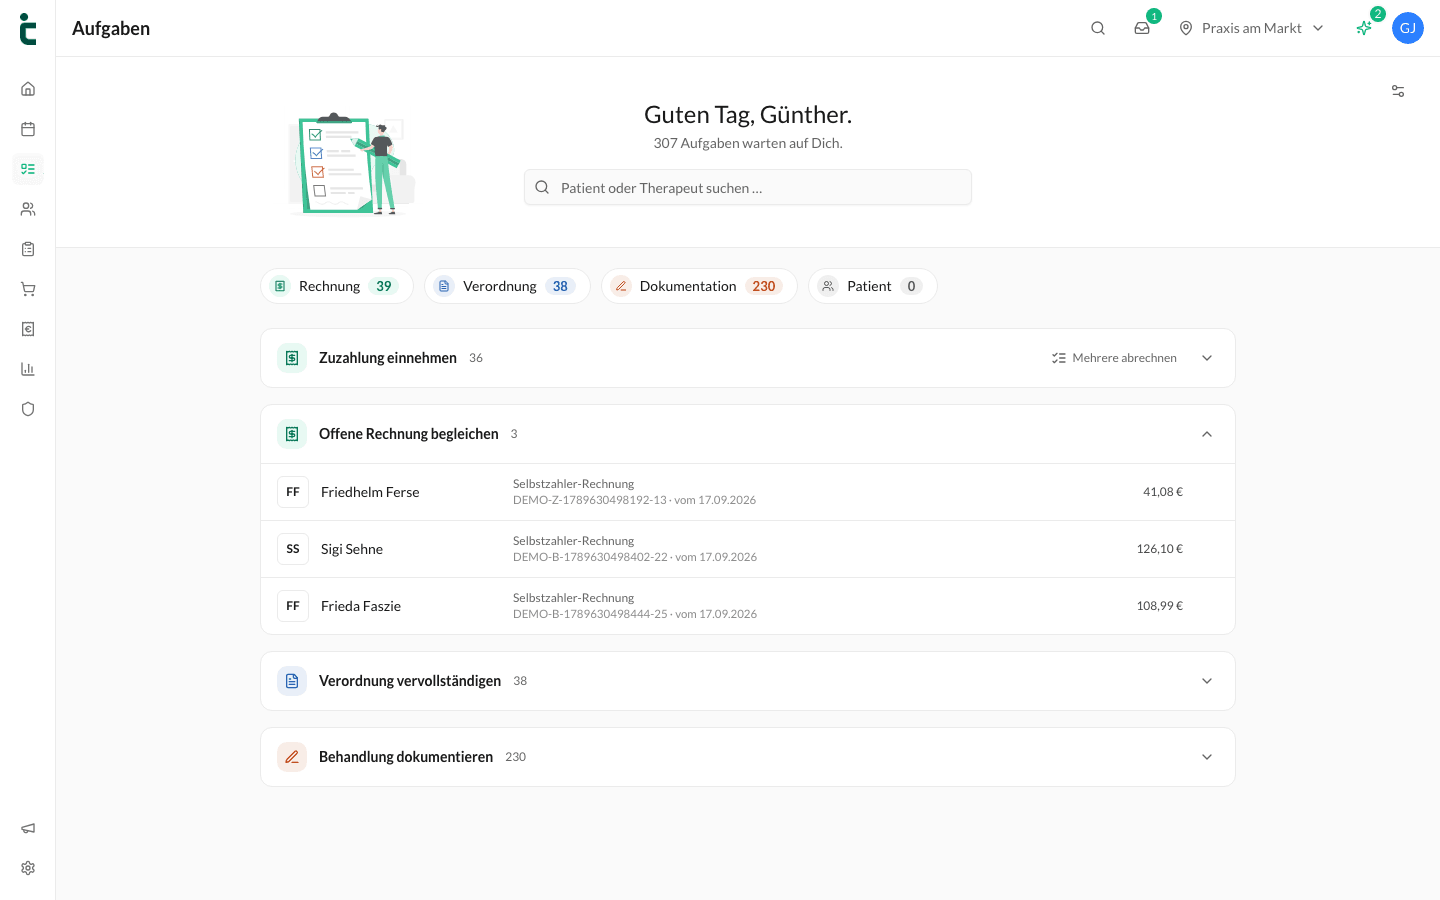This screenshot has width=1440, height=900.
Task: Open the clipboard icon in sidebar
Action: click(28, 249)
